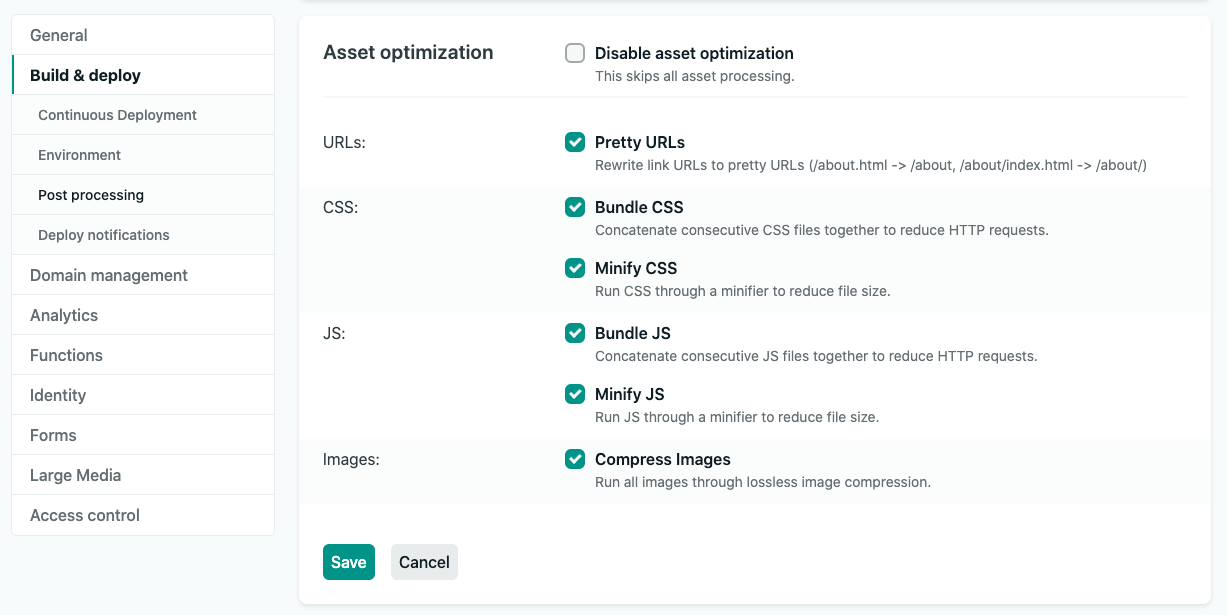Image resolution: width=1227 pixels, height=615 pixels.
Task: Click 'Concatenate consecutive CSS files' description
Action: [822, 230]
